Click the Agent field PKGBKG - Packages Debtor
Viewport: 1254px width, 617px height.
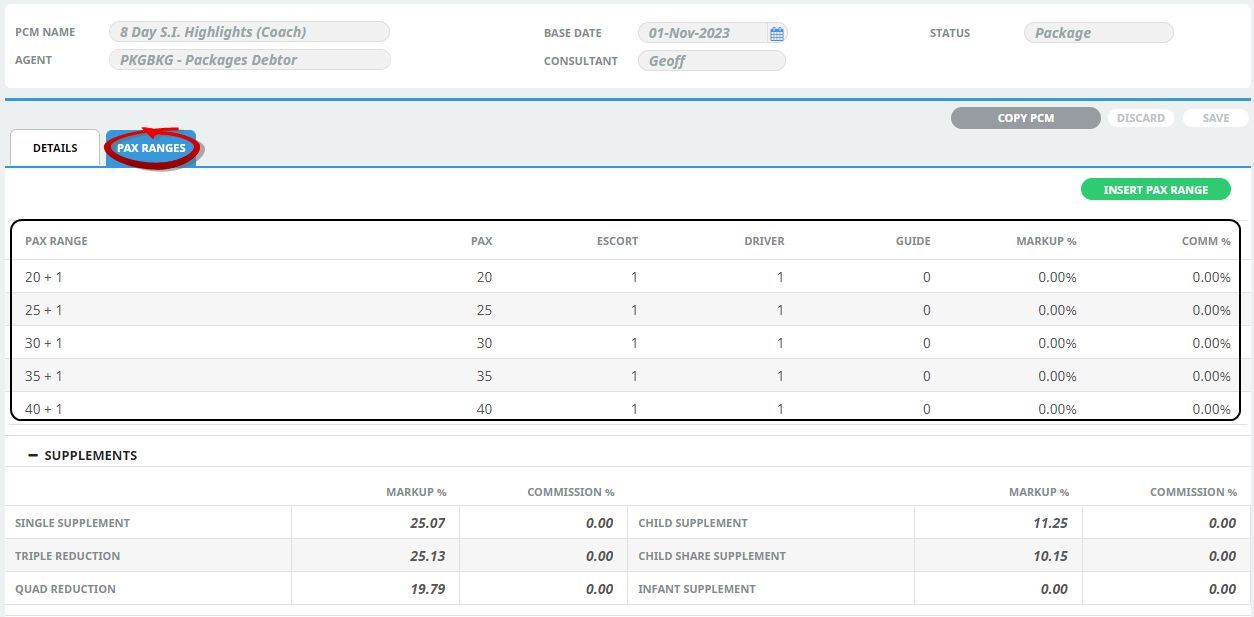point(249,60)
